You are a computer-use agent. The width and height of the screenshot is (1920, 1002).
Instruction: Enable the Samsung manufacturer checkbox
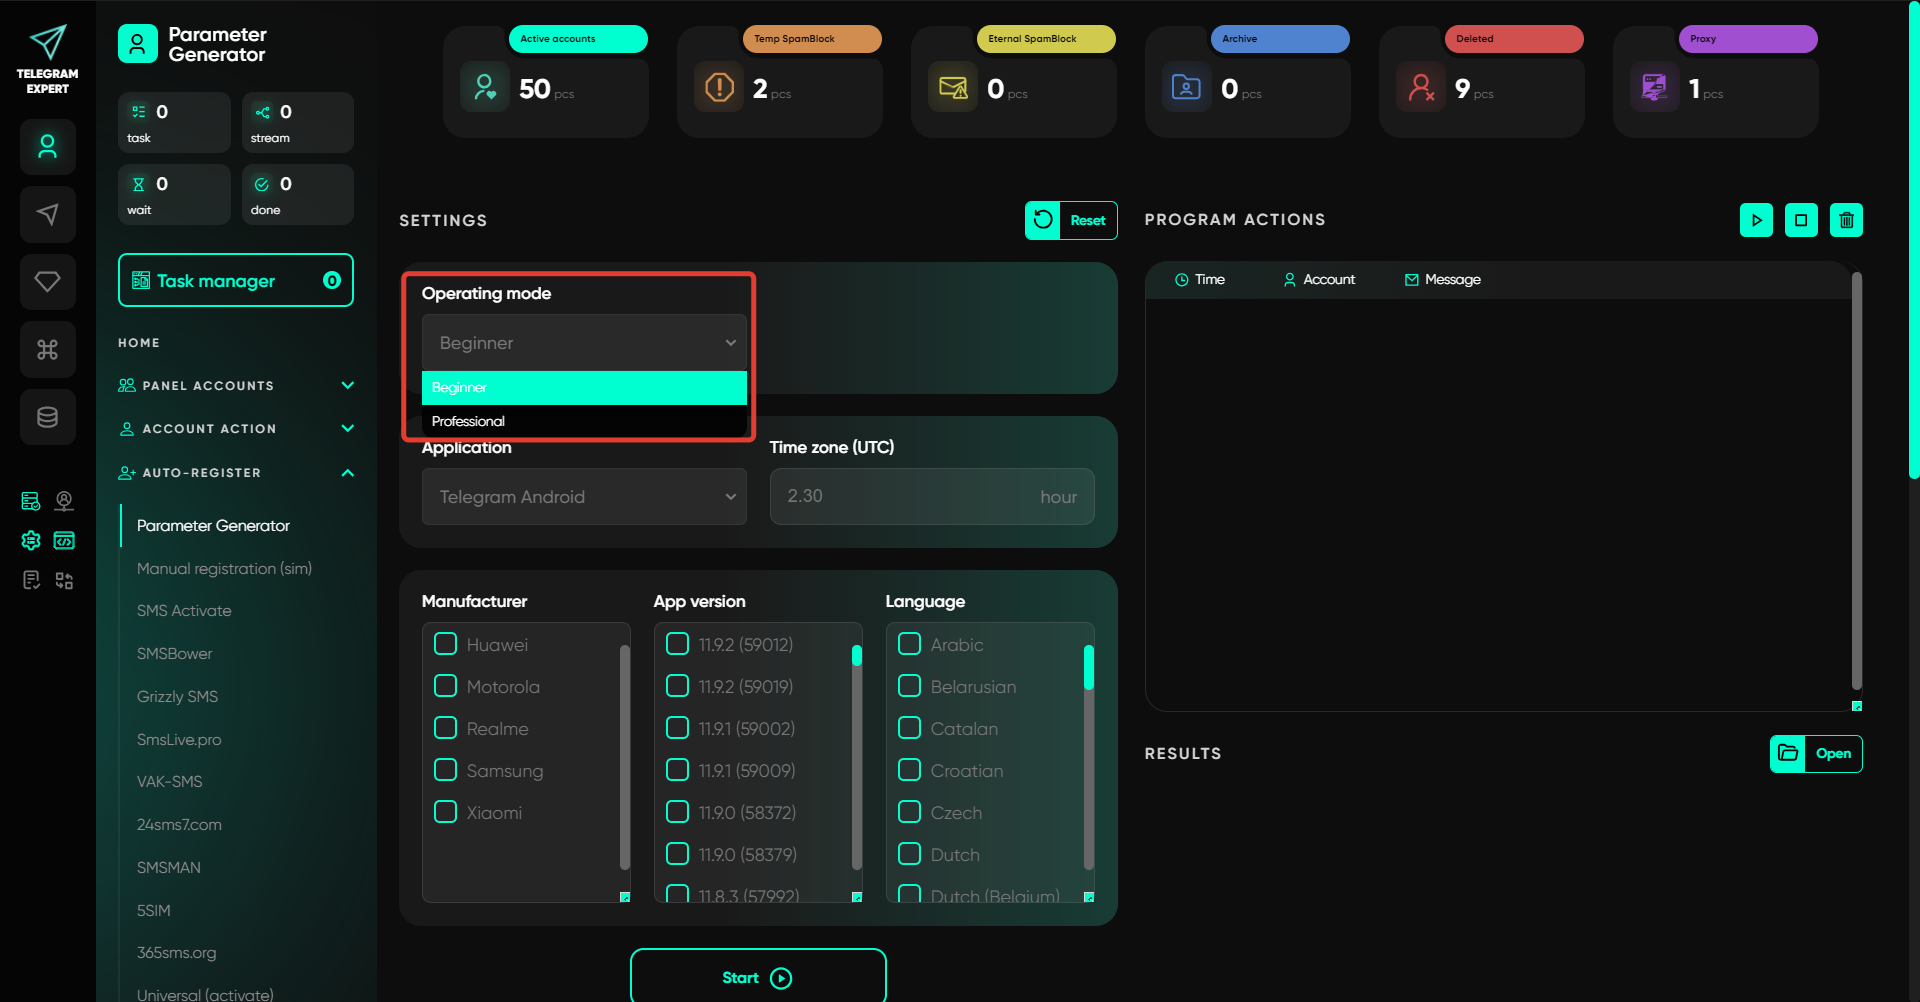pyautogui.click(x=446, y=770)
